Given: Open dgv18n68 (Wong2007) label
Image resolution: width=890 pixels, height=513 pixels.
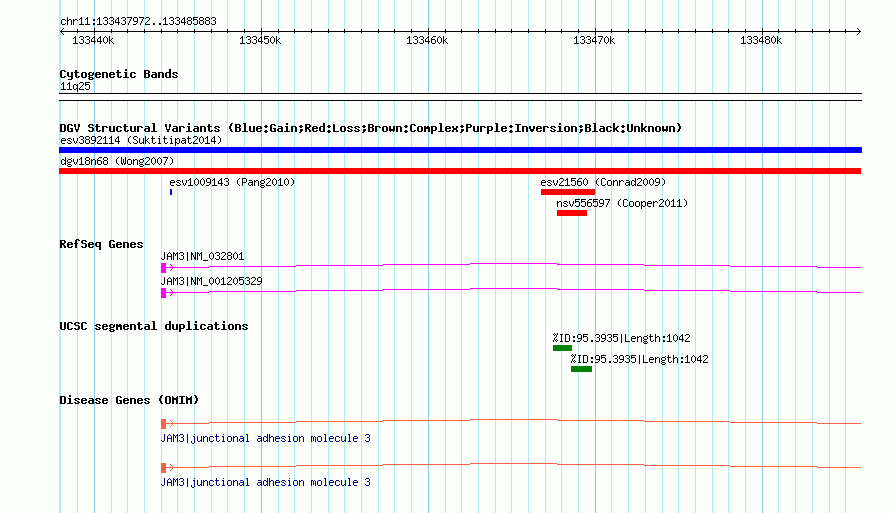Looking at the screenshot, I should (x=117, y=161).
